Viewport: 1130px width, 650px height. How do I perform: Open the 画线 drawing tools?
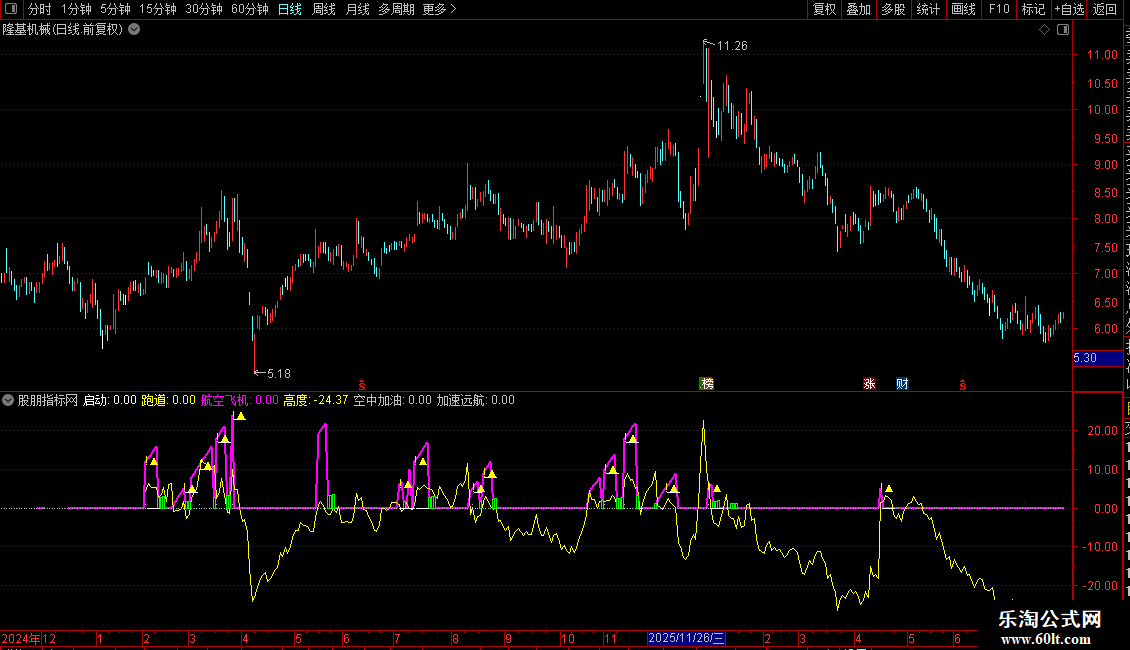964,9
